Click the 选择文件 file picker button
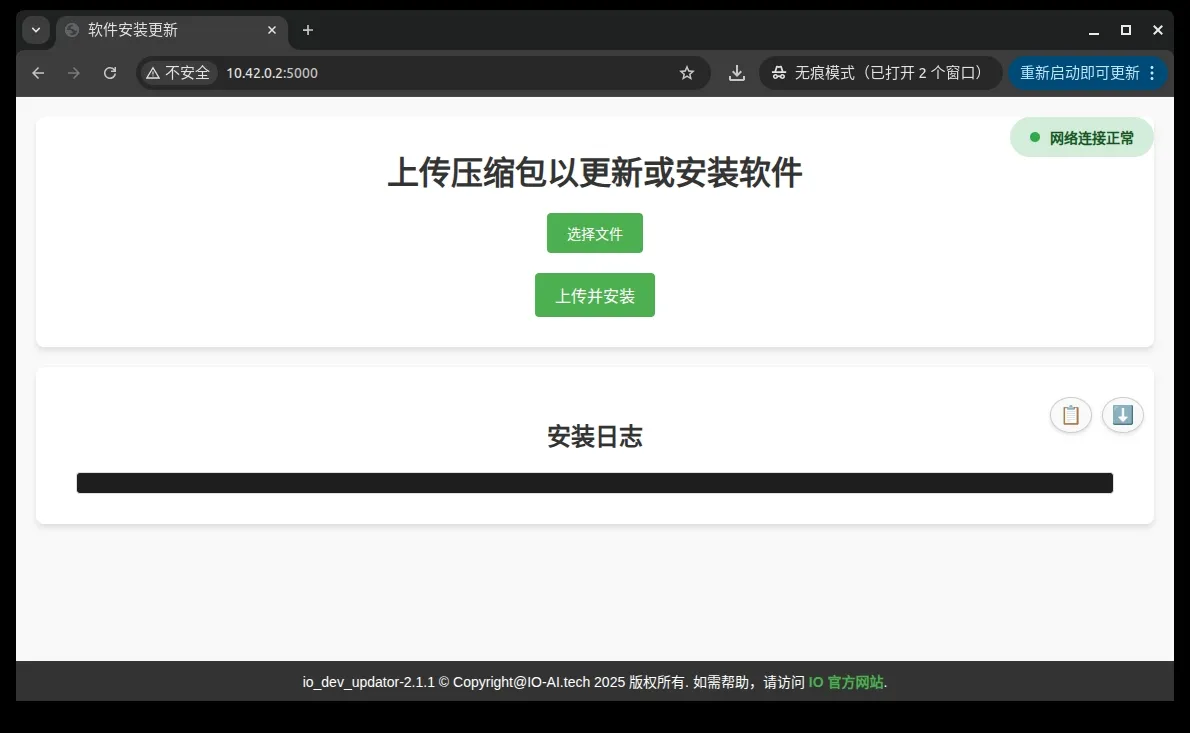Viewport: 1190px width, 733px height. click(x=594, y=233)
